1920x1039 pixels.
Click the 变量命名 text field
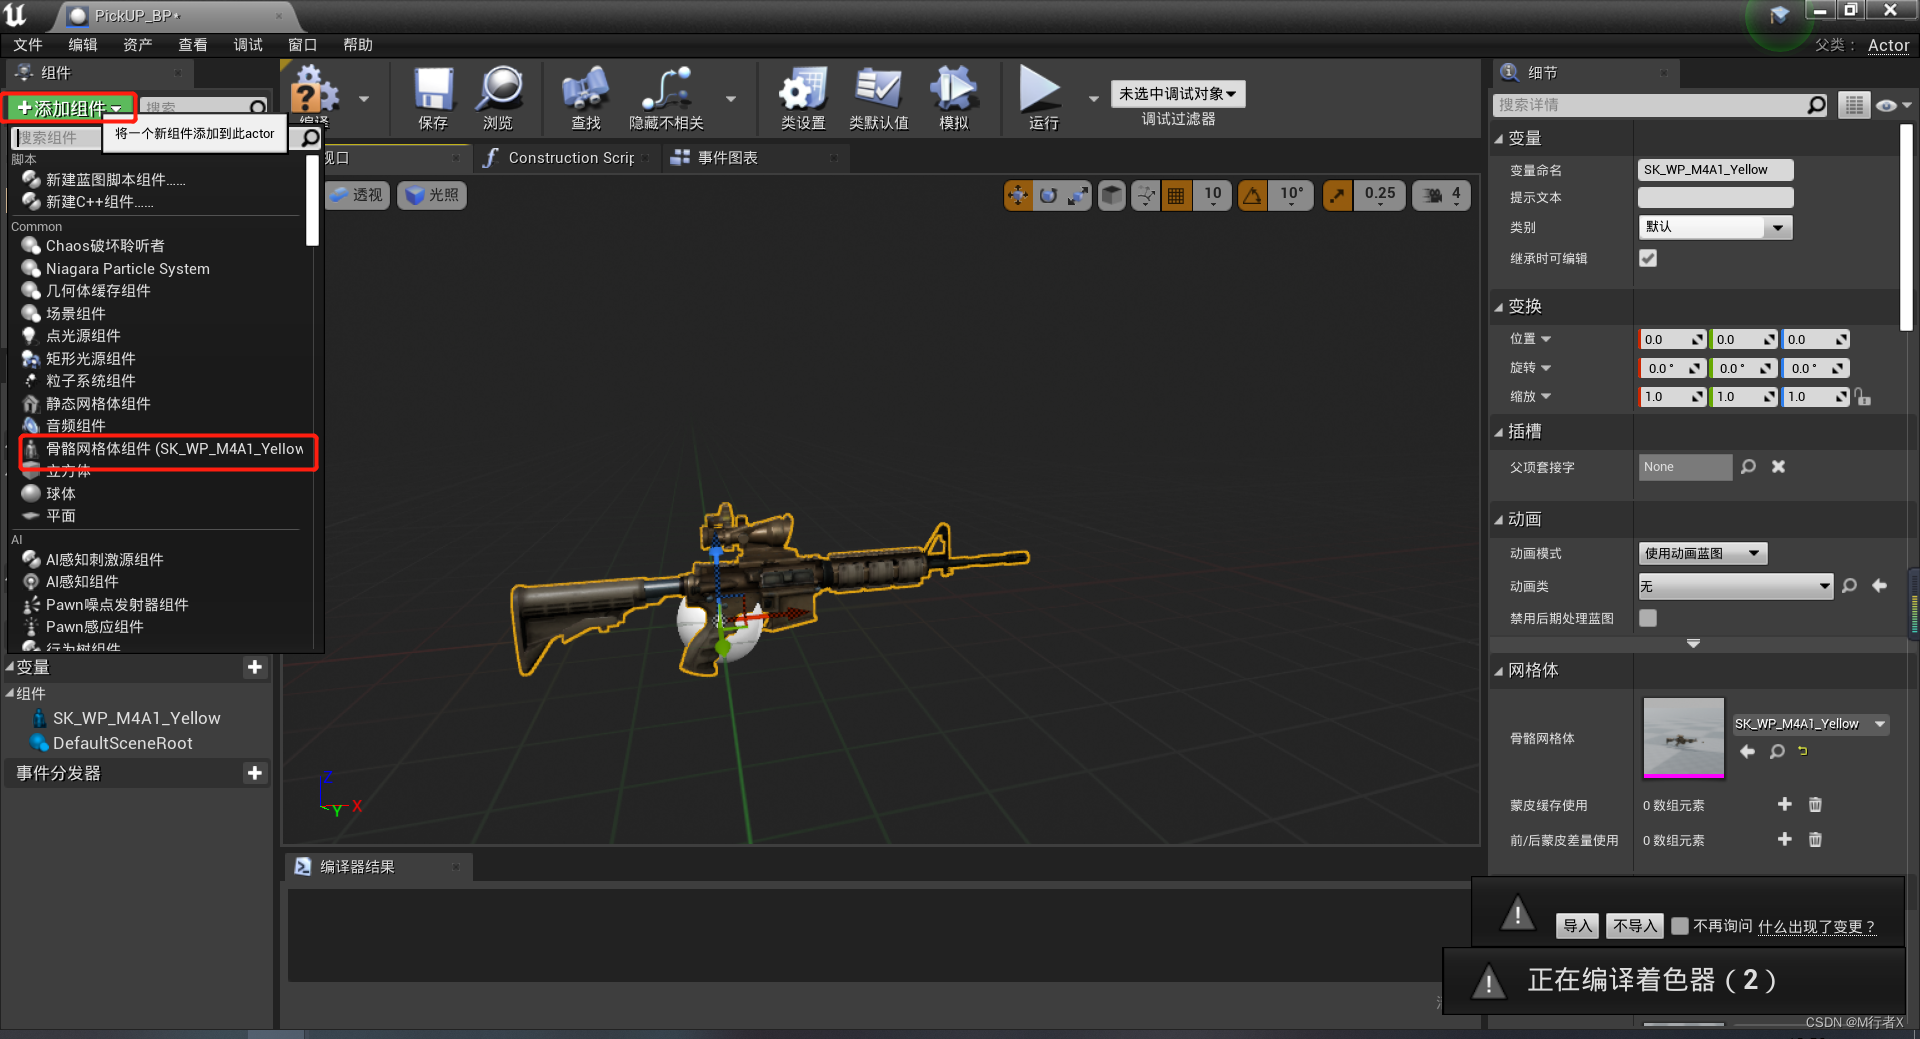[1715, 170]
